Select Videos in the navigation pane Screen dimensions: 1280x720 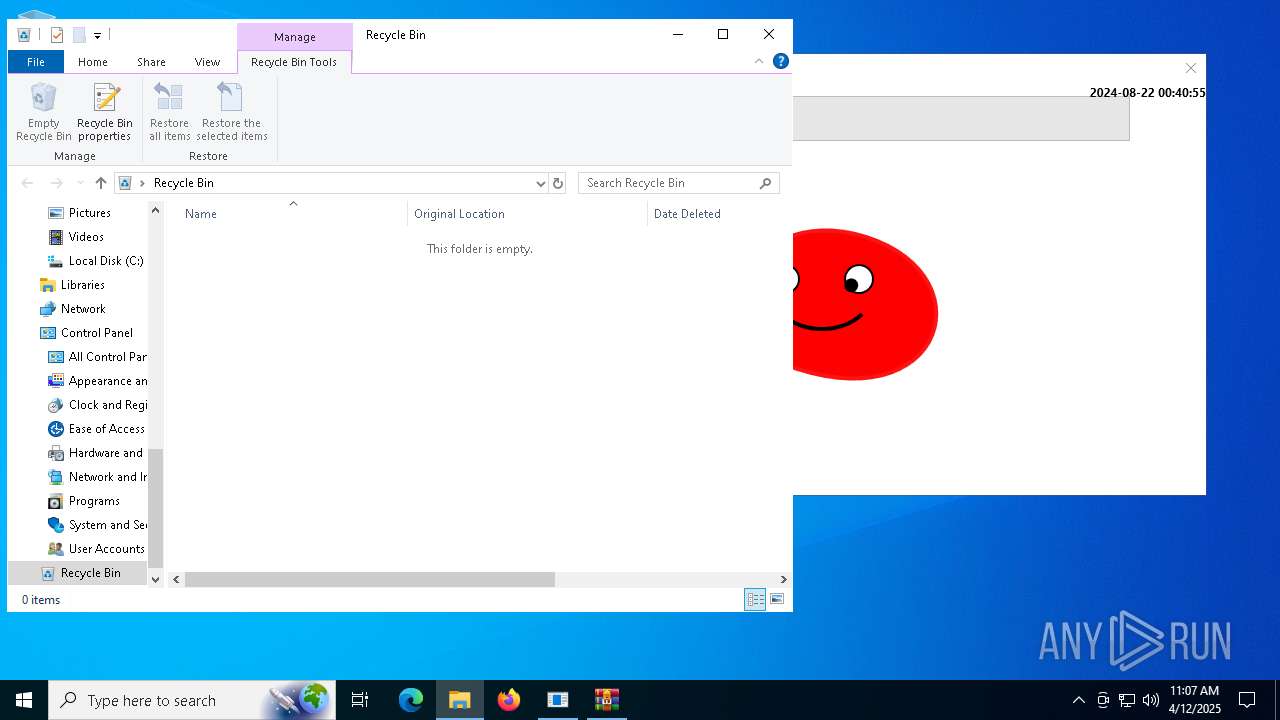(86, 237)
